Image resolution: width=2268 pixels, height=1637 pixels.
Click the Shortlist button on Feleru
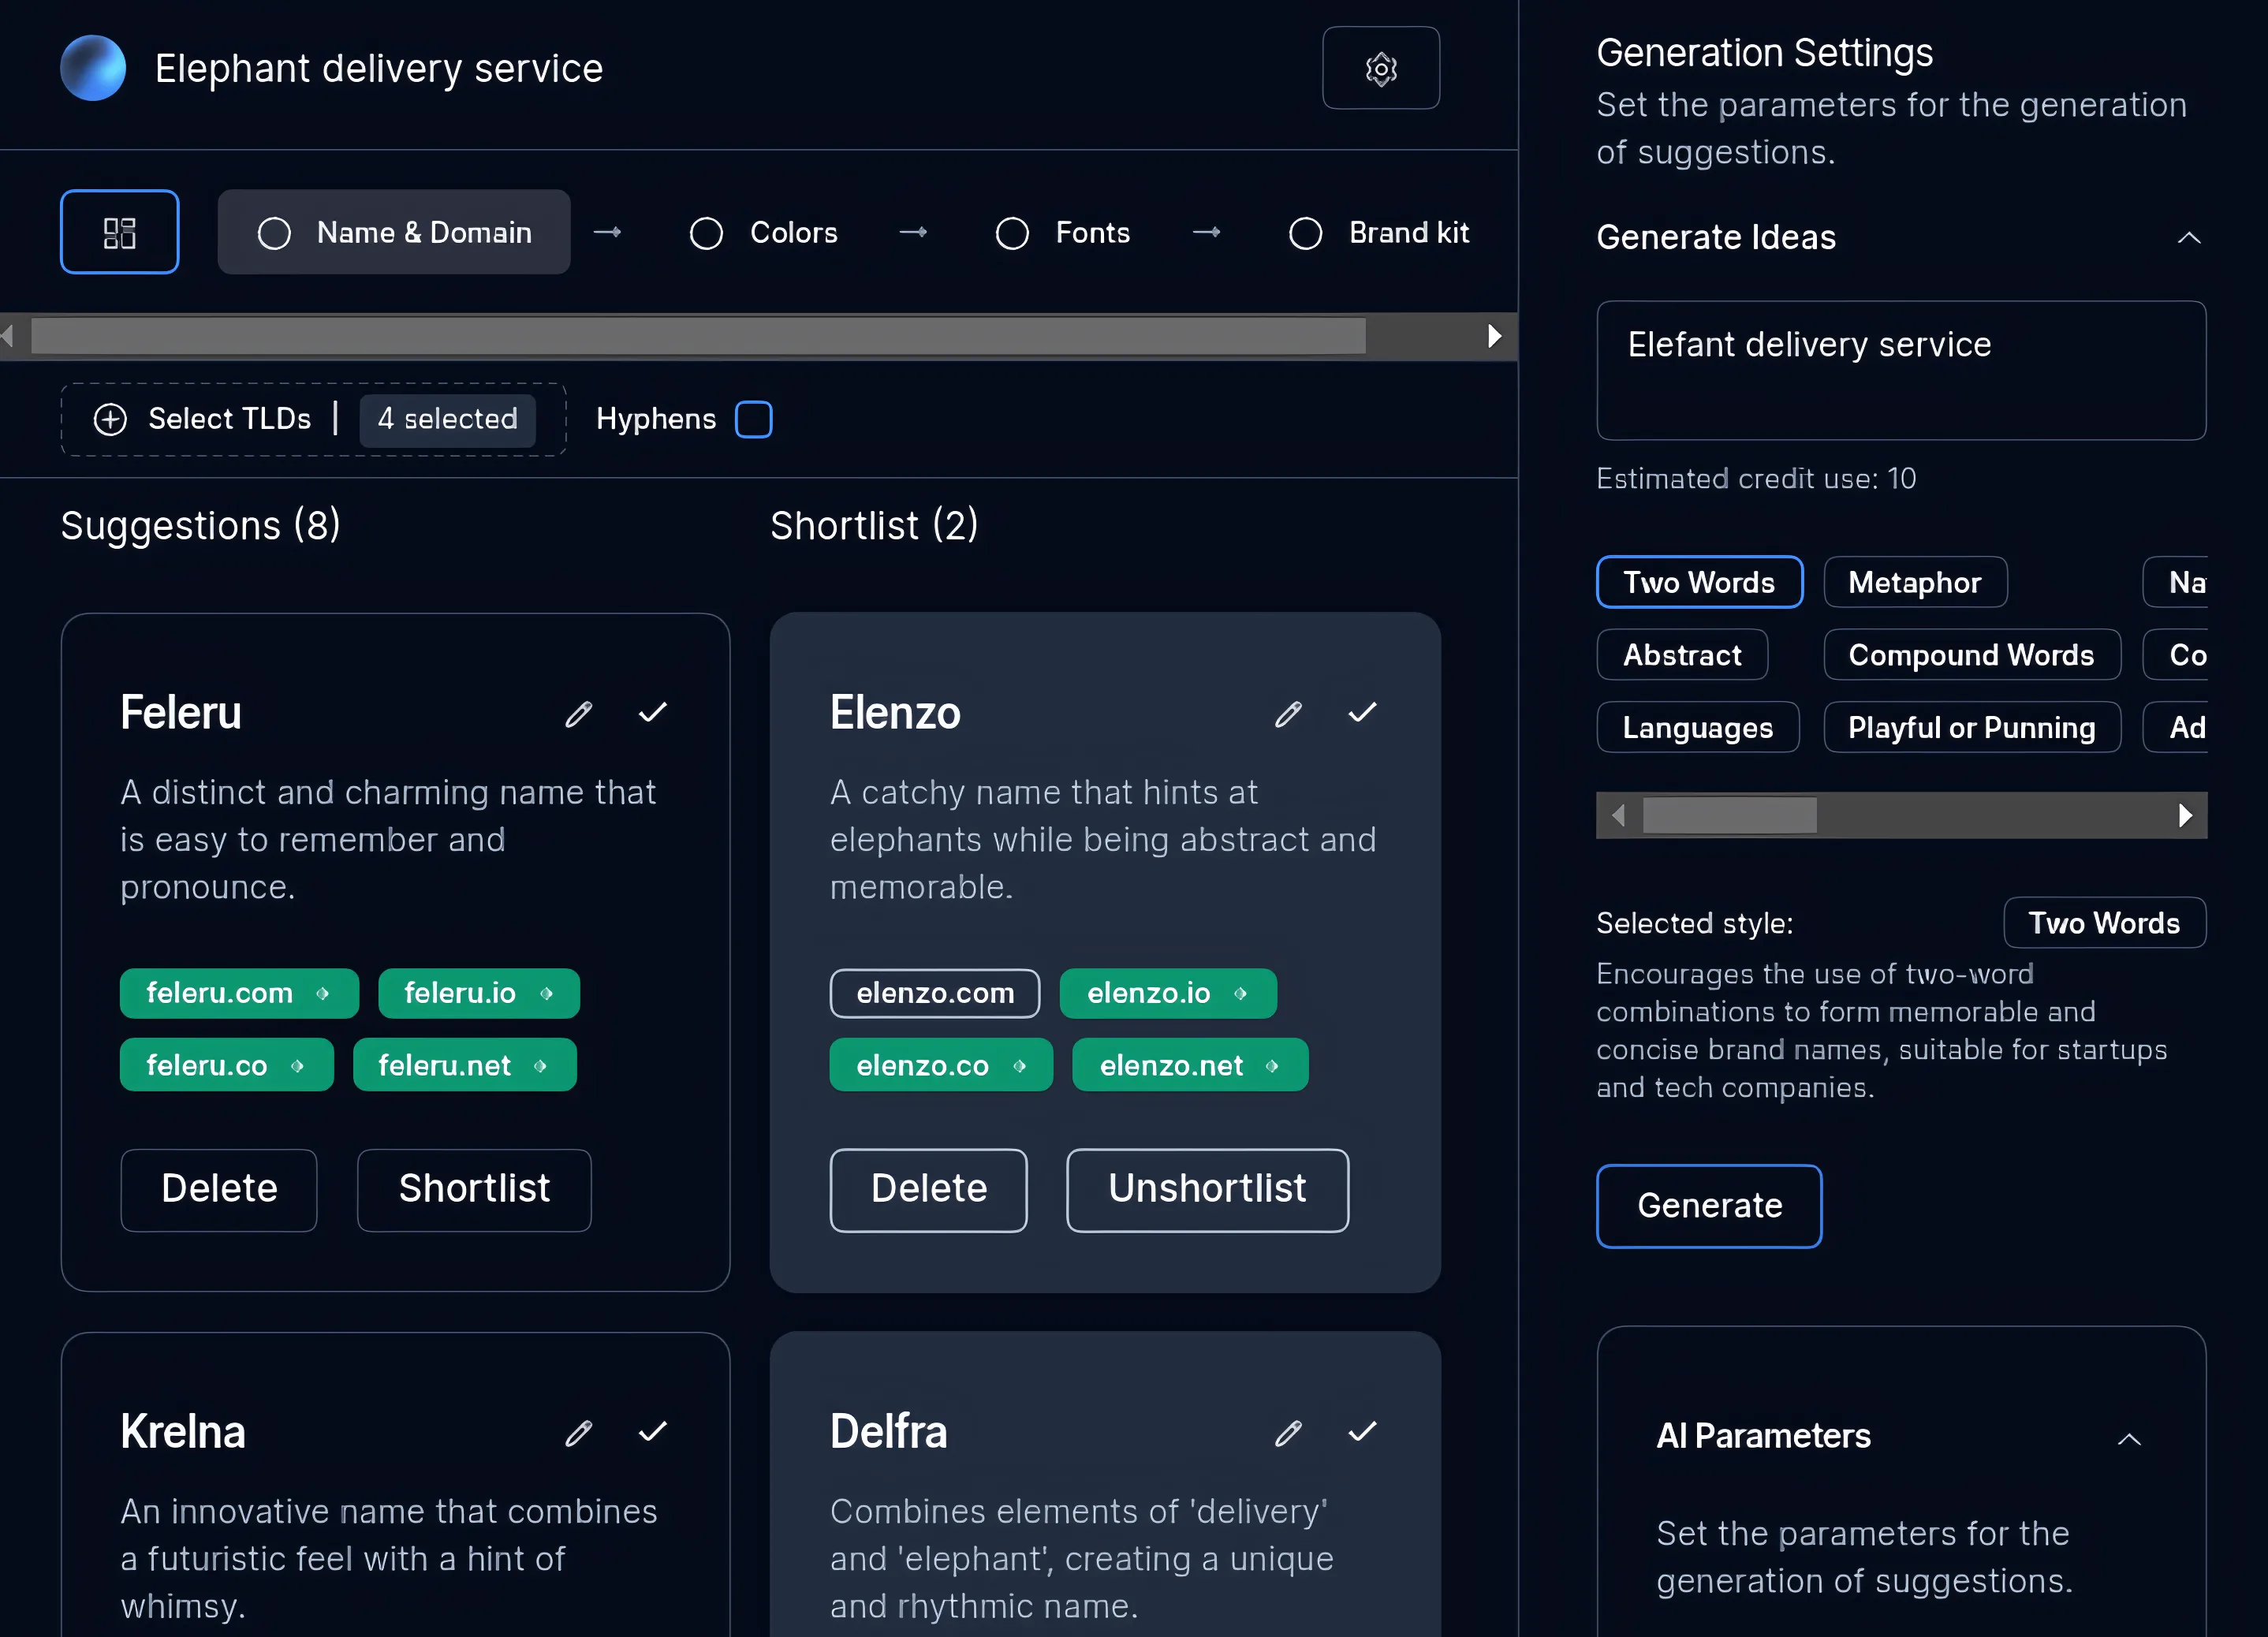[474, 1188]
